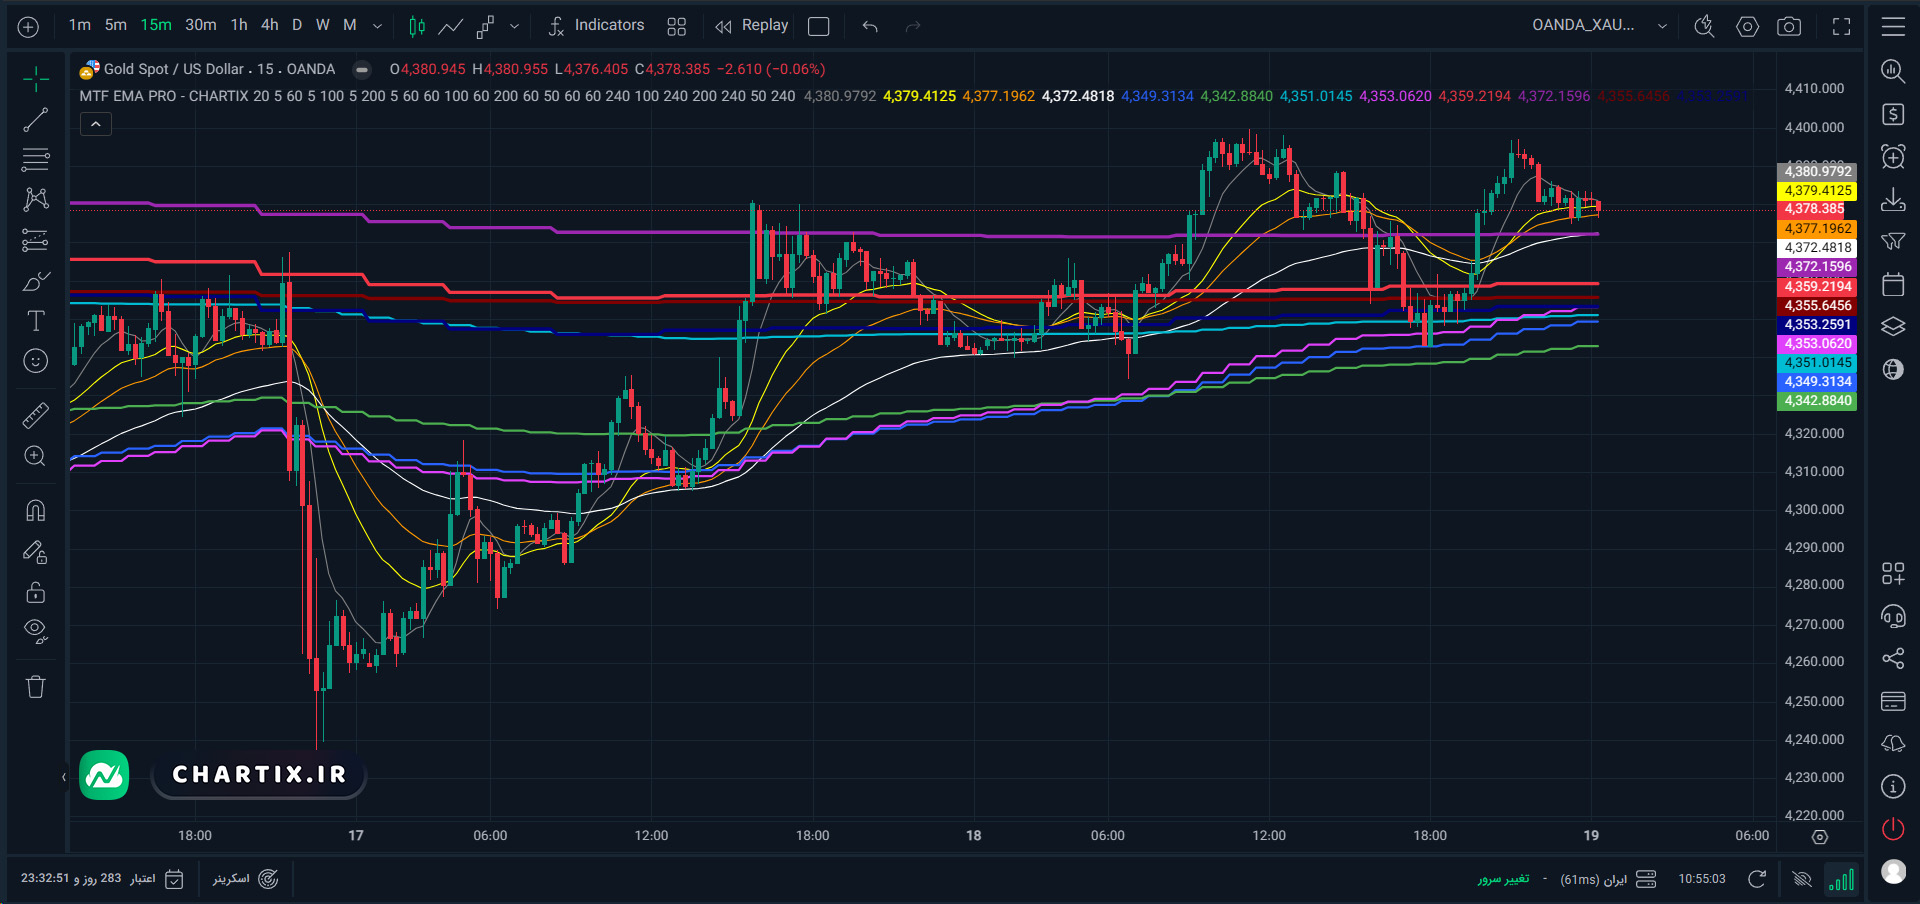Click the yellow 4,379.4125 price label

pyautogui.click(x=1817, y=190)
